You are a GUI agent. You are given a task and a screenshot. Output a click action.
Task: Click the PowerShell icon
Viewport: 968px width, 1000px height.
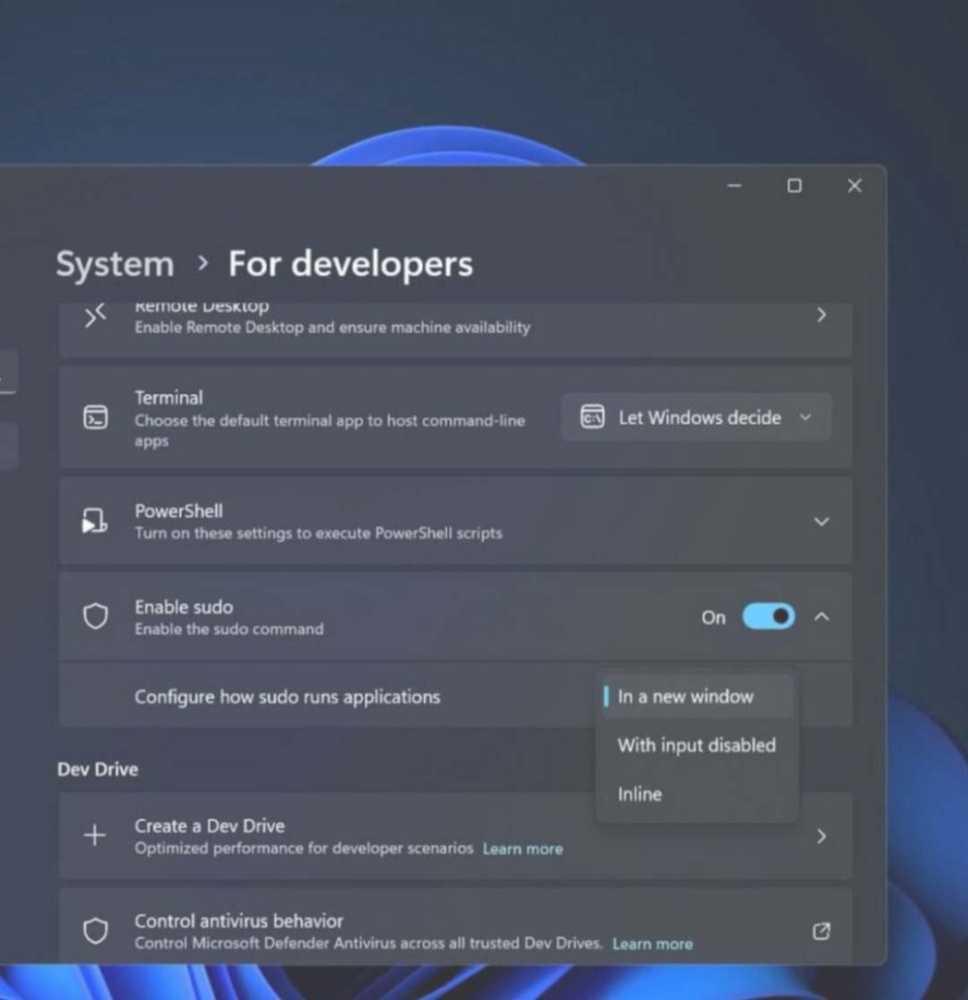(95, 520)
